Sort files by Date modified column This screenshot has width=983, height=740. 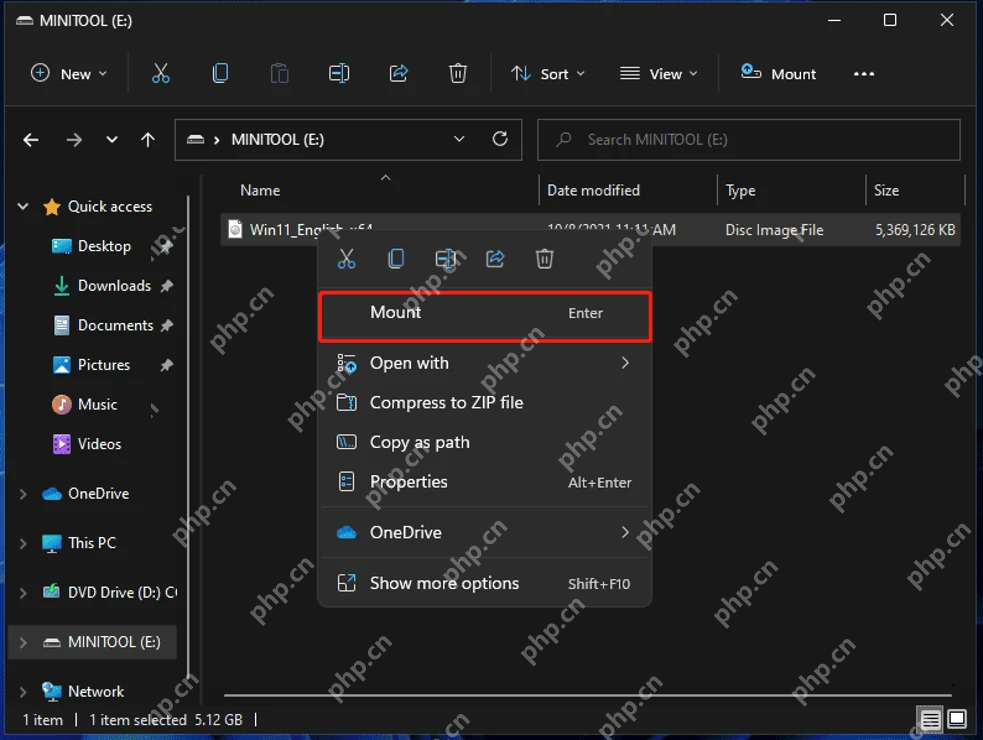click(593, 190)
